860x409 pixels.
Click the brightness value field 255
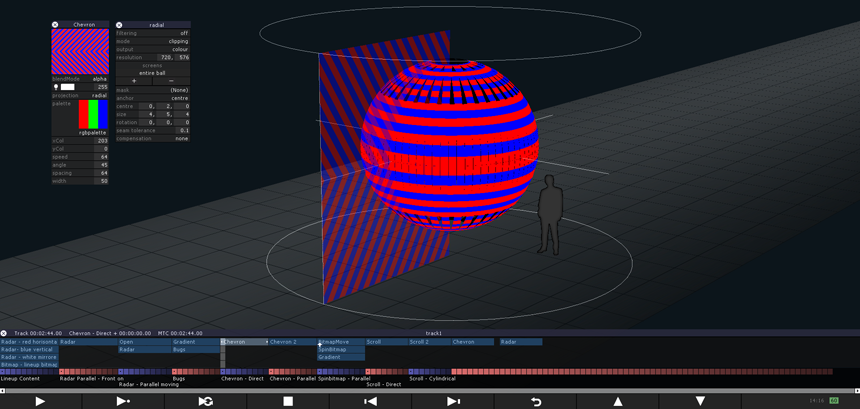click(x=100, y=87)
